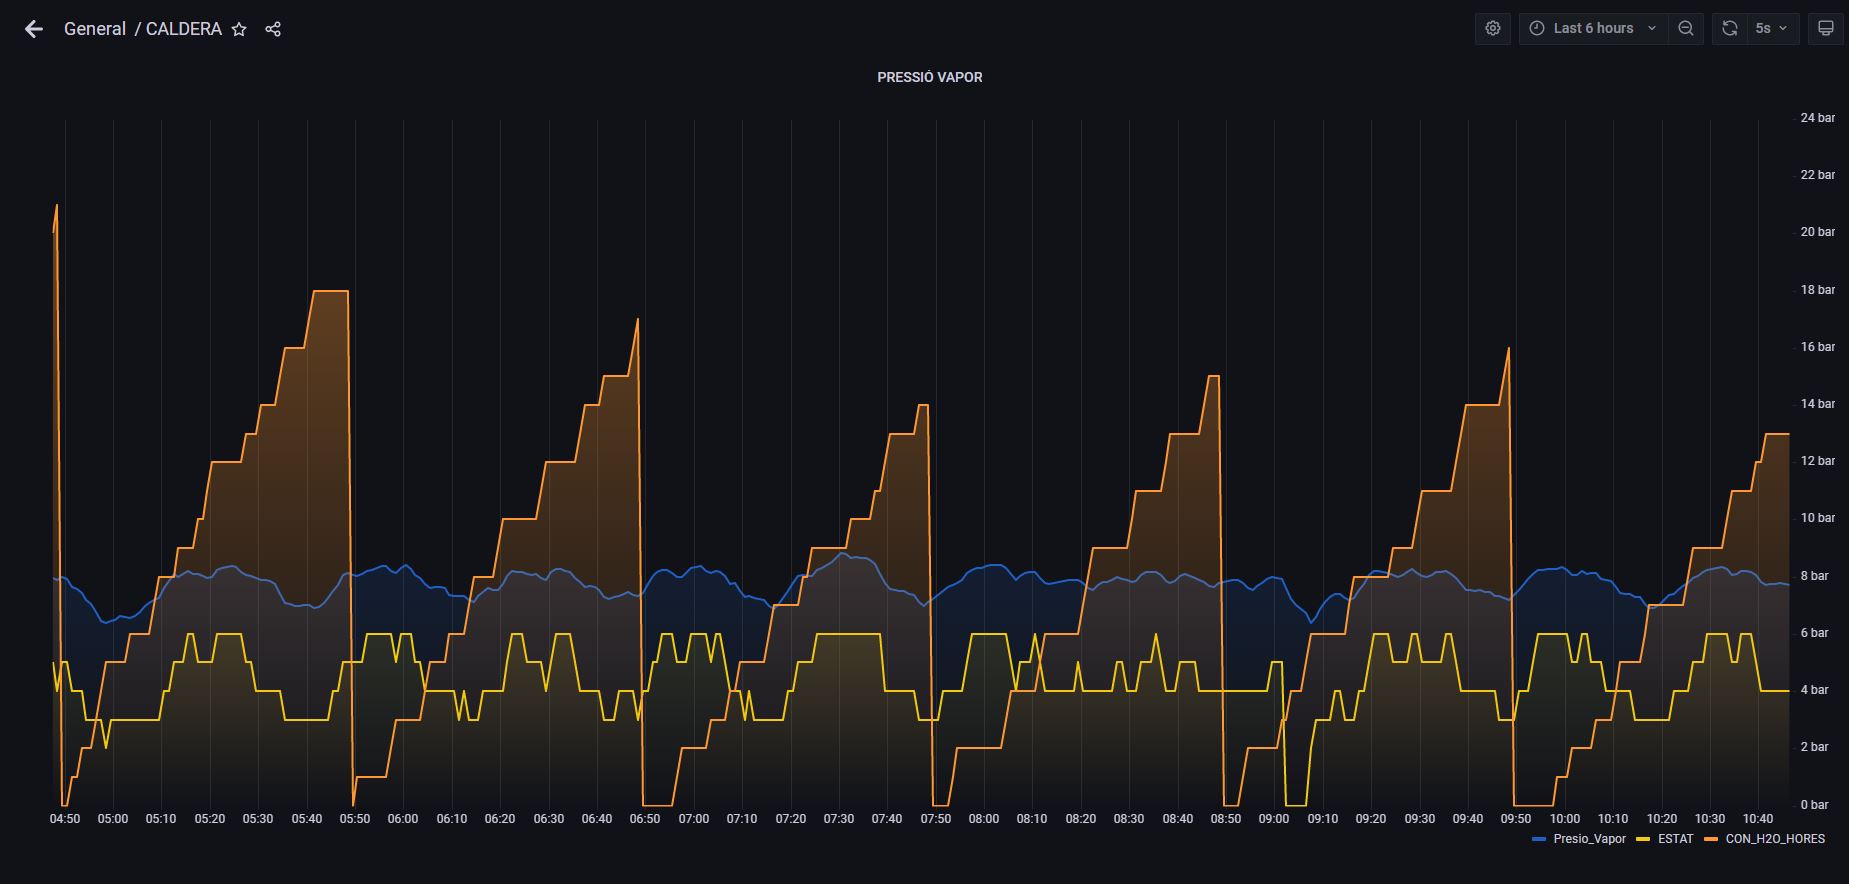
Task: Zoom out the time range
Action: click(1686, 28)
